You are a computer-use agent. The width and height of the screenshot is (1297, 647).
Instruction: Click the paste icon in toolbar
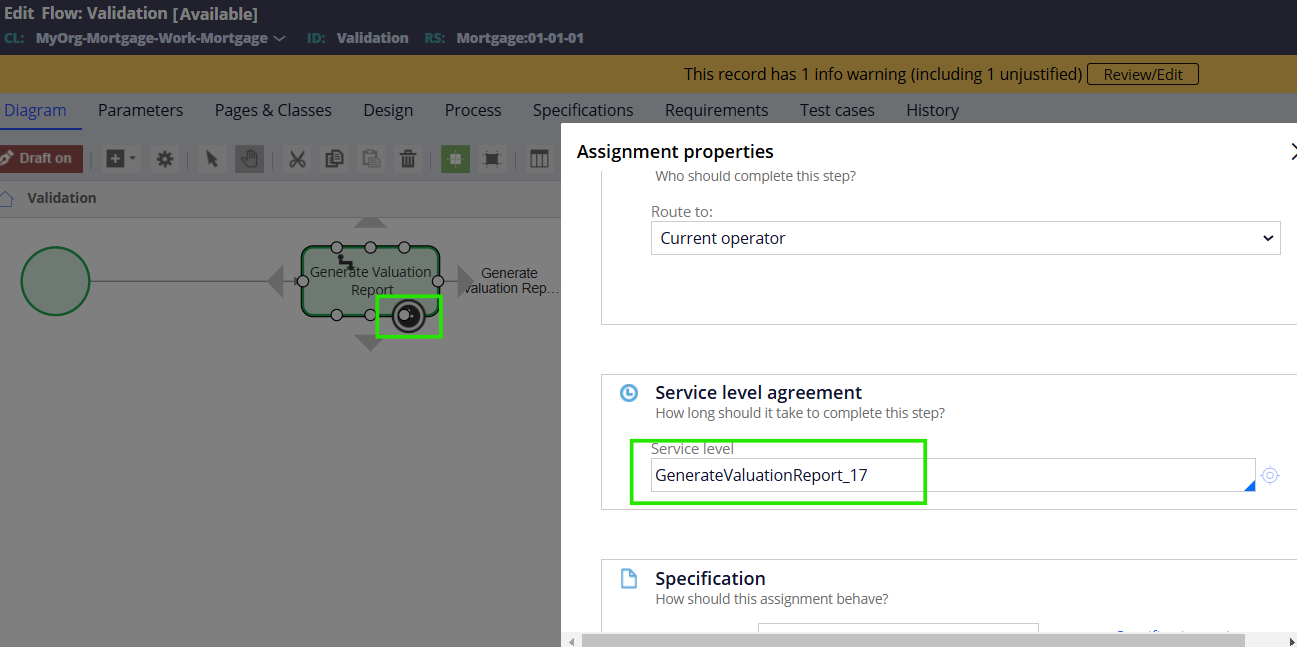pyautogui.click(x=371, y=159)
